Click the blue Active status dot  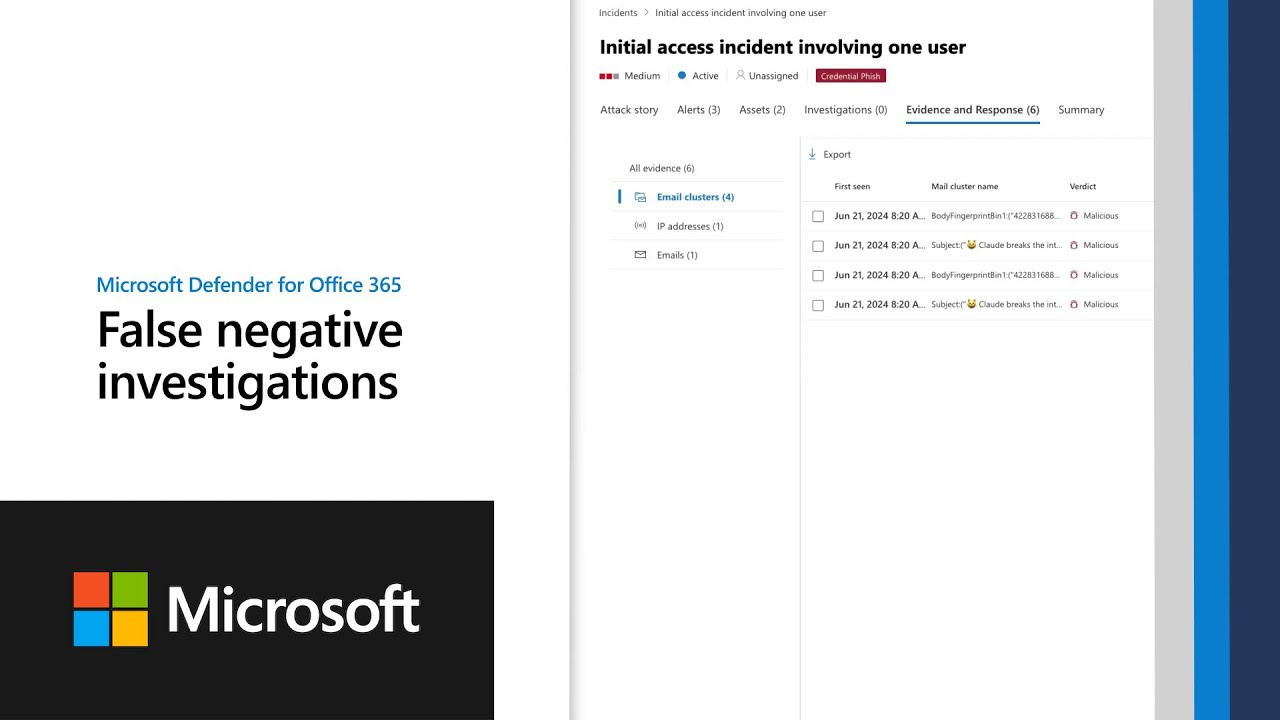(682, 75)
